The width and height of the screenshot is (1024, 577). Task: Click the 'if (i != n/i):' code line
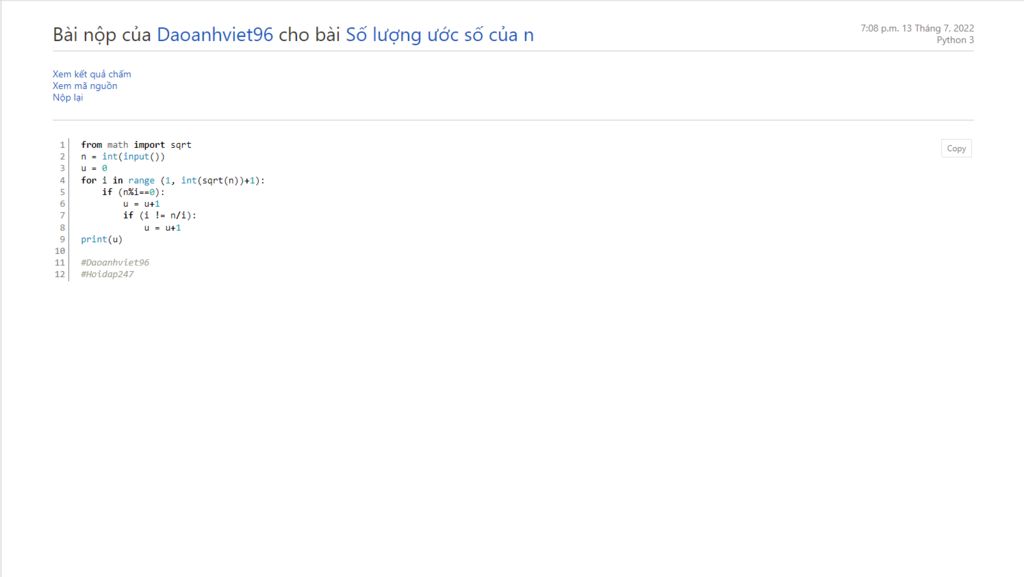(x=159, y=215)
